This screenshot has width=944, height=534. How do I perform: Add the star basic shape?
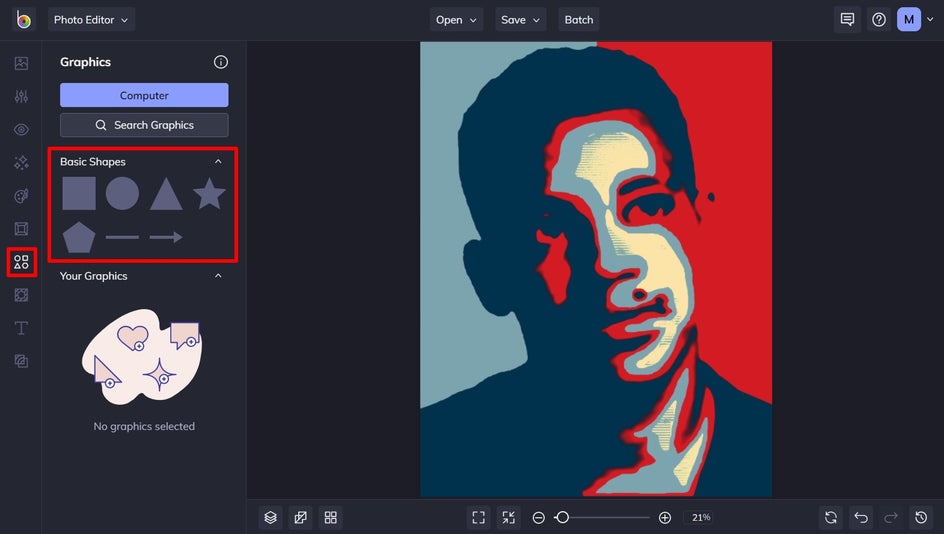210,193
